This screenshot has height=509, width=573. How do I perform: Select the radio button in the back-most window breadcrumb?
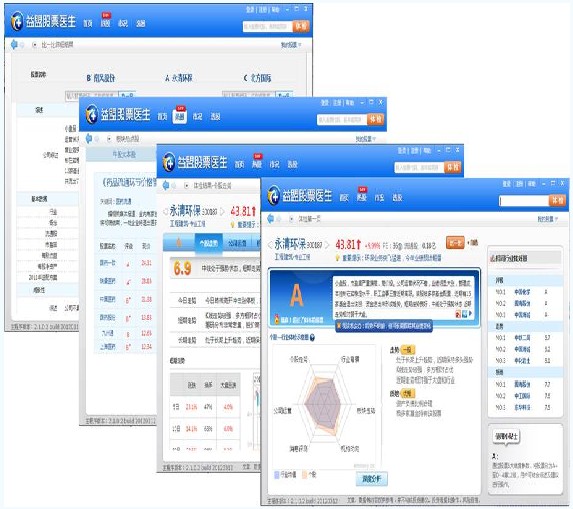point(34,45)
